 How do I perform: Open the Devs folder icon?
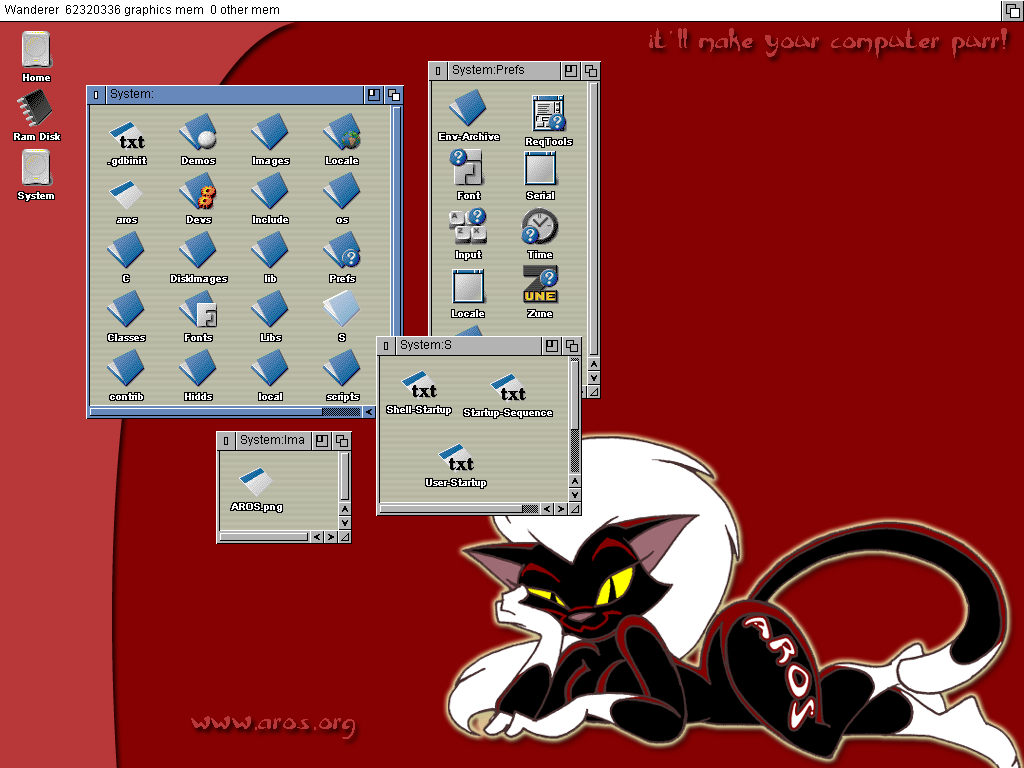[198, 191]
